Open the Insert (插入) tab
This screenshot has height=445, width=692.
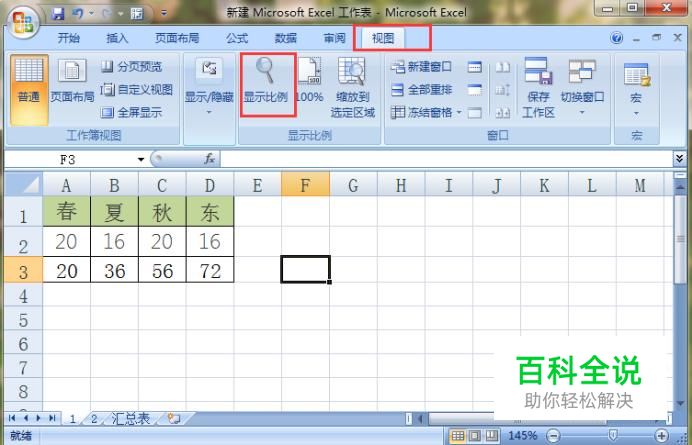[x=117, y=38]
